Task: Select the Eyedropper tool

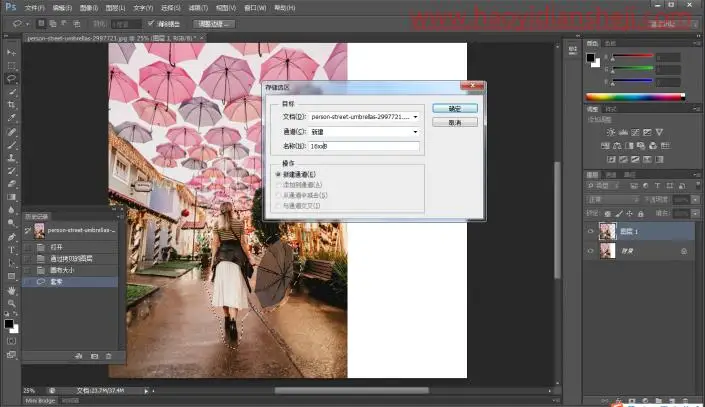Action: 11,118
